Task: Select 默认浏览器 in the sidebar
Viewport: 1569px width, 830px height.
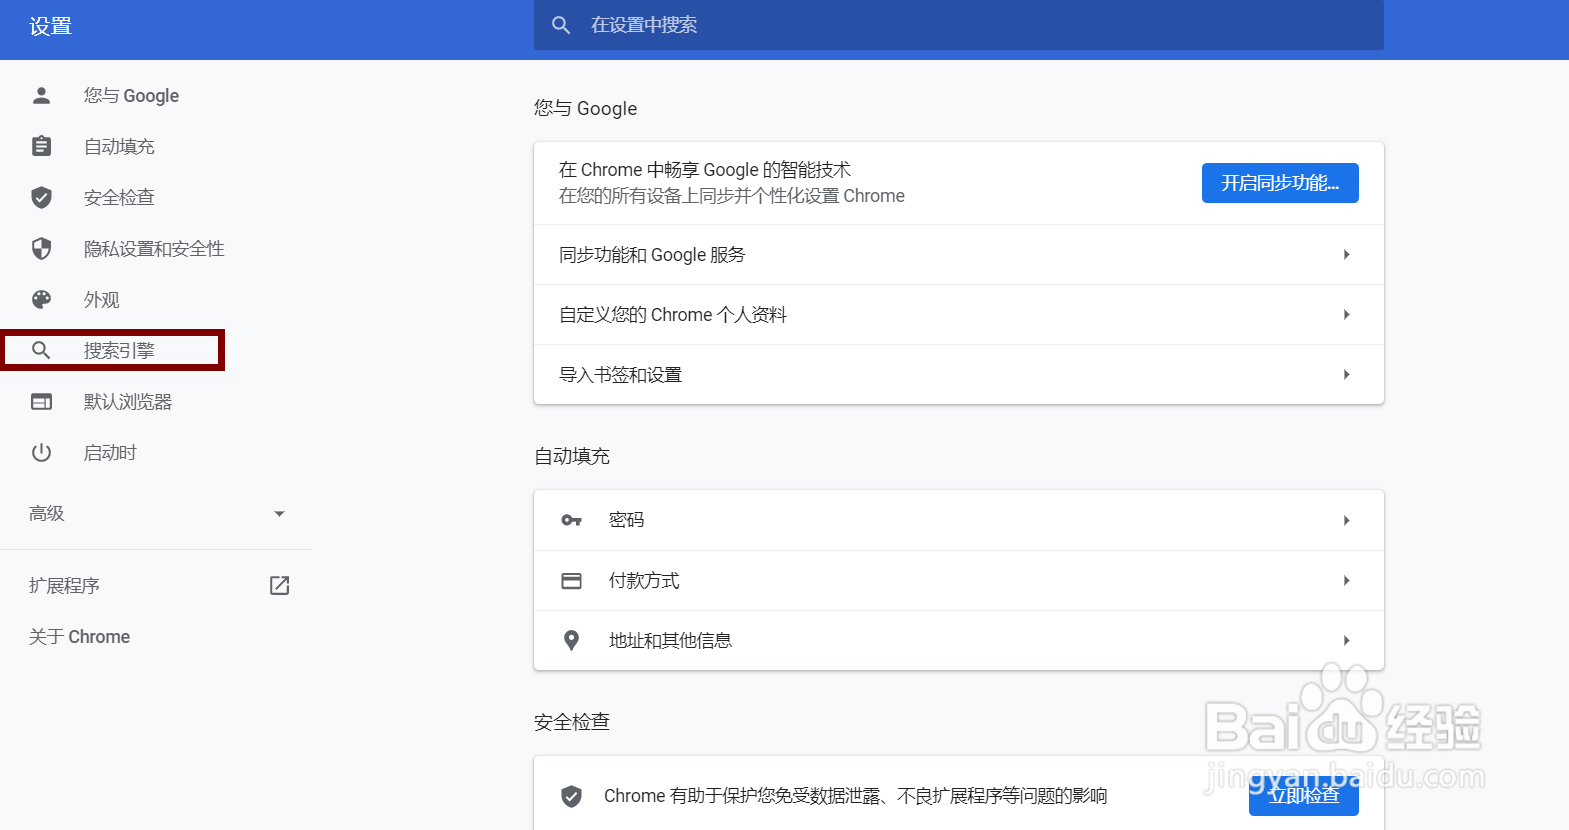Action: 128,401
